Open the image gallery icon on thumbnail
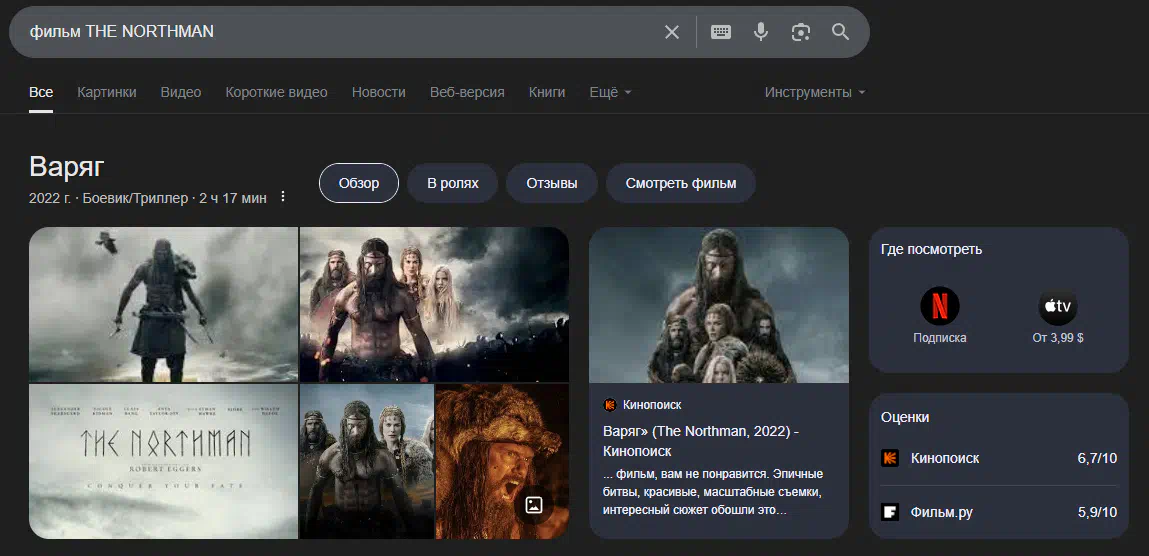Viewport: 1149px width, 556px height. [534, 505]
